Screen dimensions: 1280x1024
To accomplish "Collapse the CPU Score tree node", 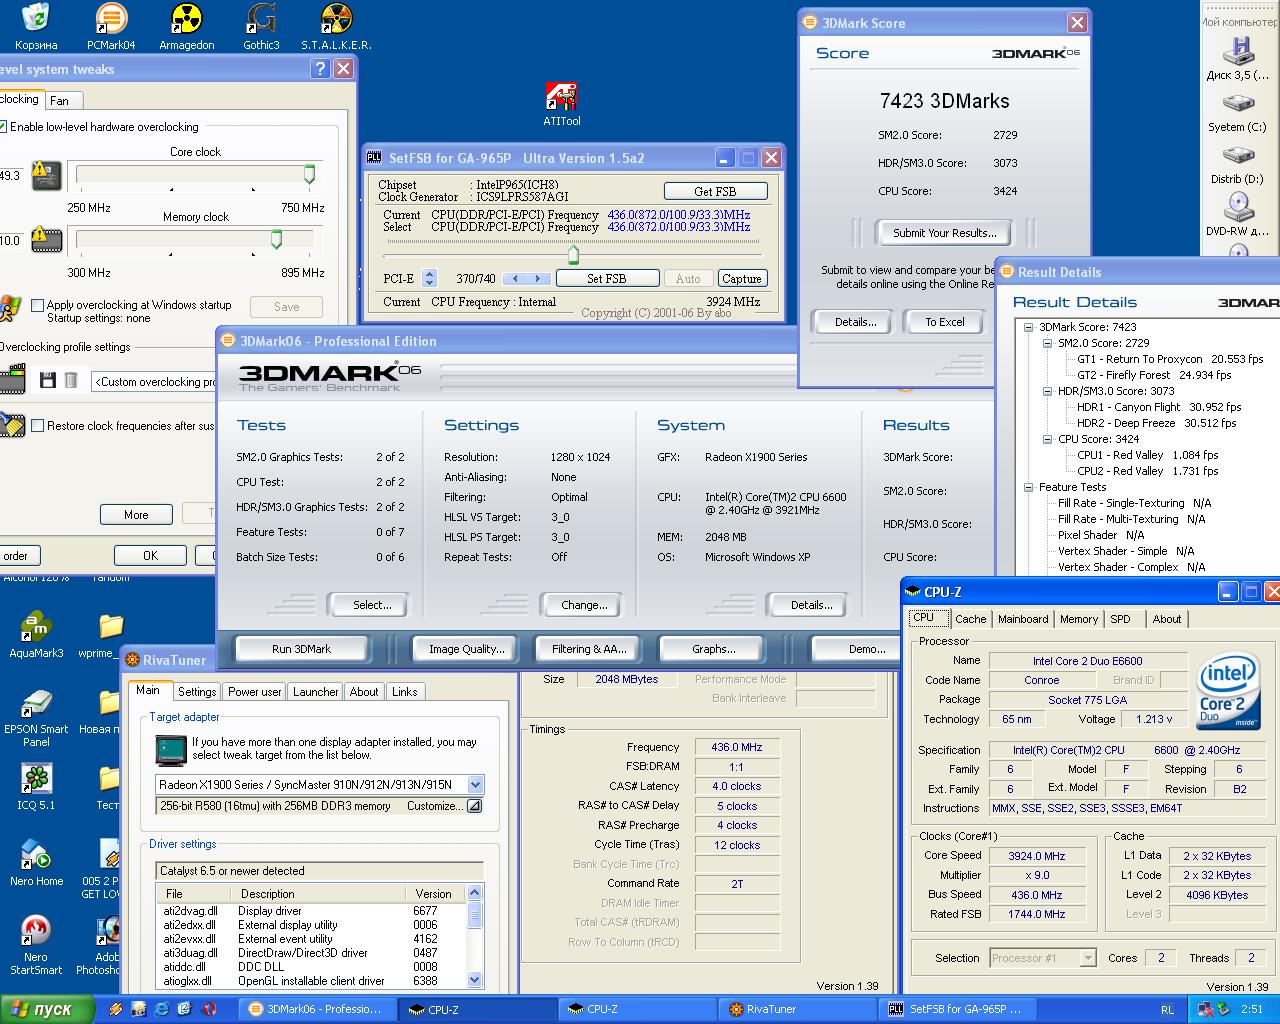I will (x=1047, y=439).
